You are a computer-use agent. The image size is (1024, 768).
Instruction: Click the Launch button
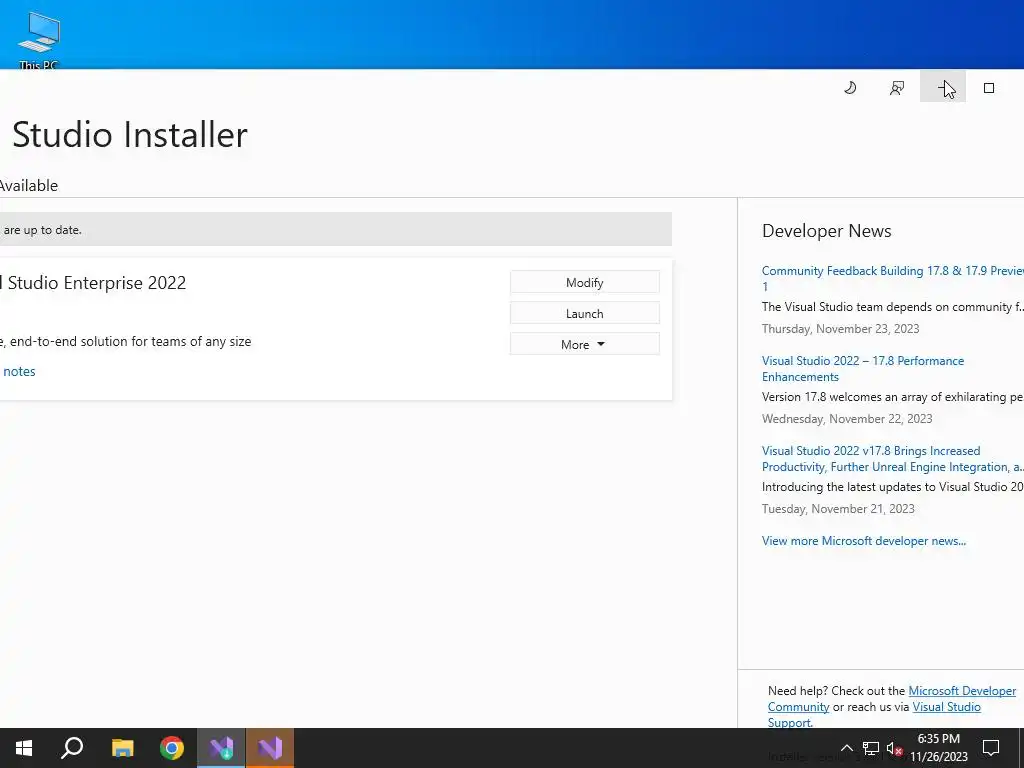click(x=584, y=313)
